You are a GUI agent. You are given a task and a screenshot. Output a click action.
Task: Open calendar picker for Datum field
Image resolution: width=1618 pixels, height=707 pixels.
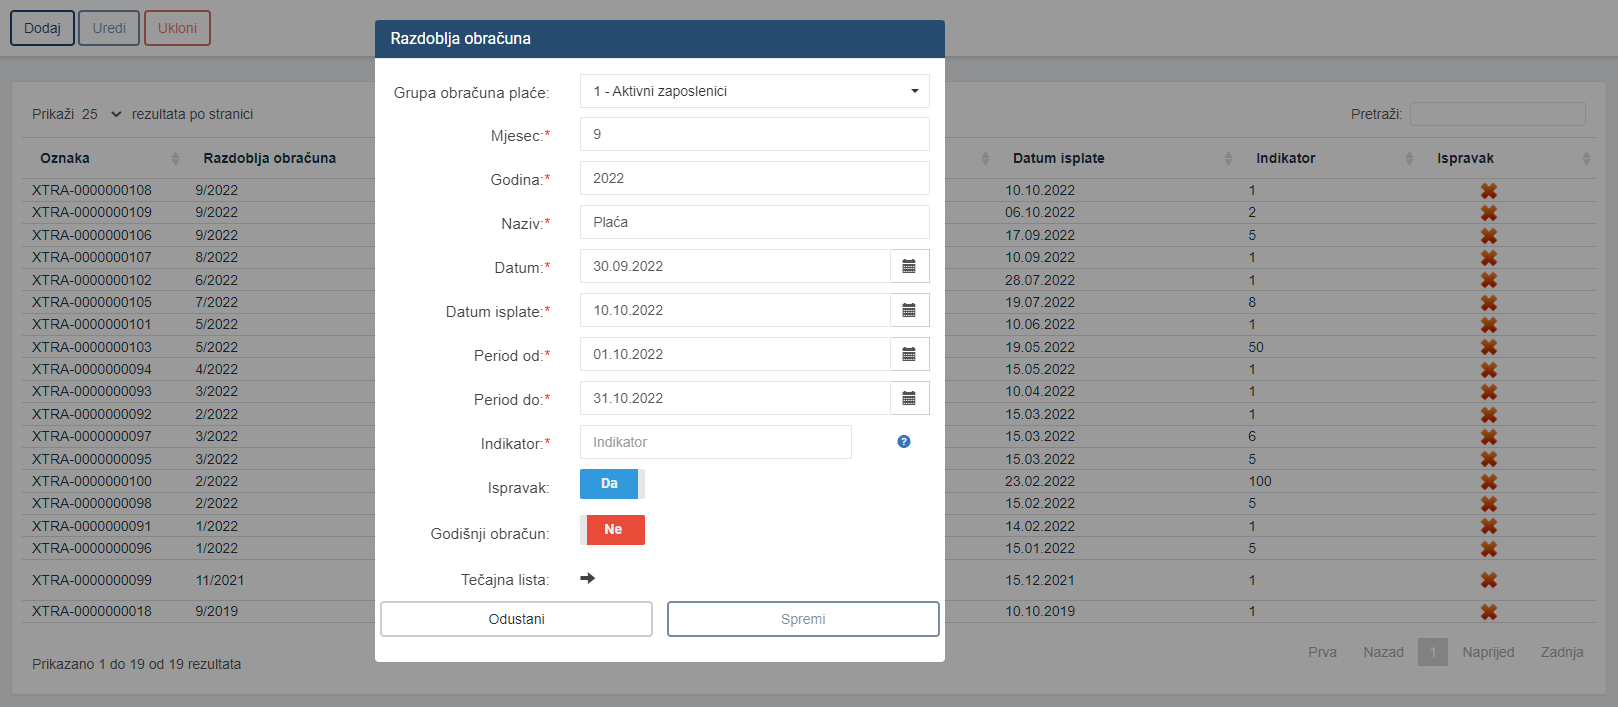point(909,266)
